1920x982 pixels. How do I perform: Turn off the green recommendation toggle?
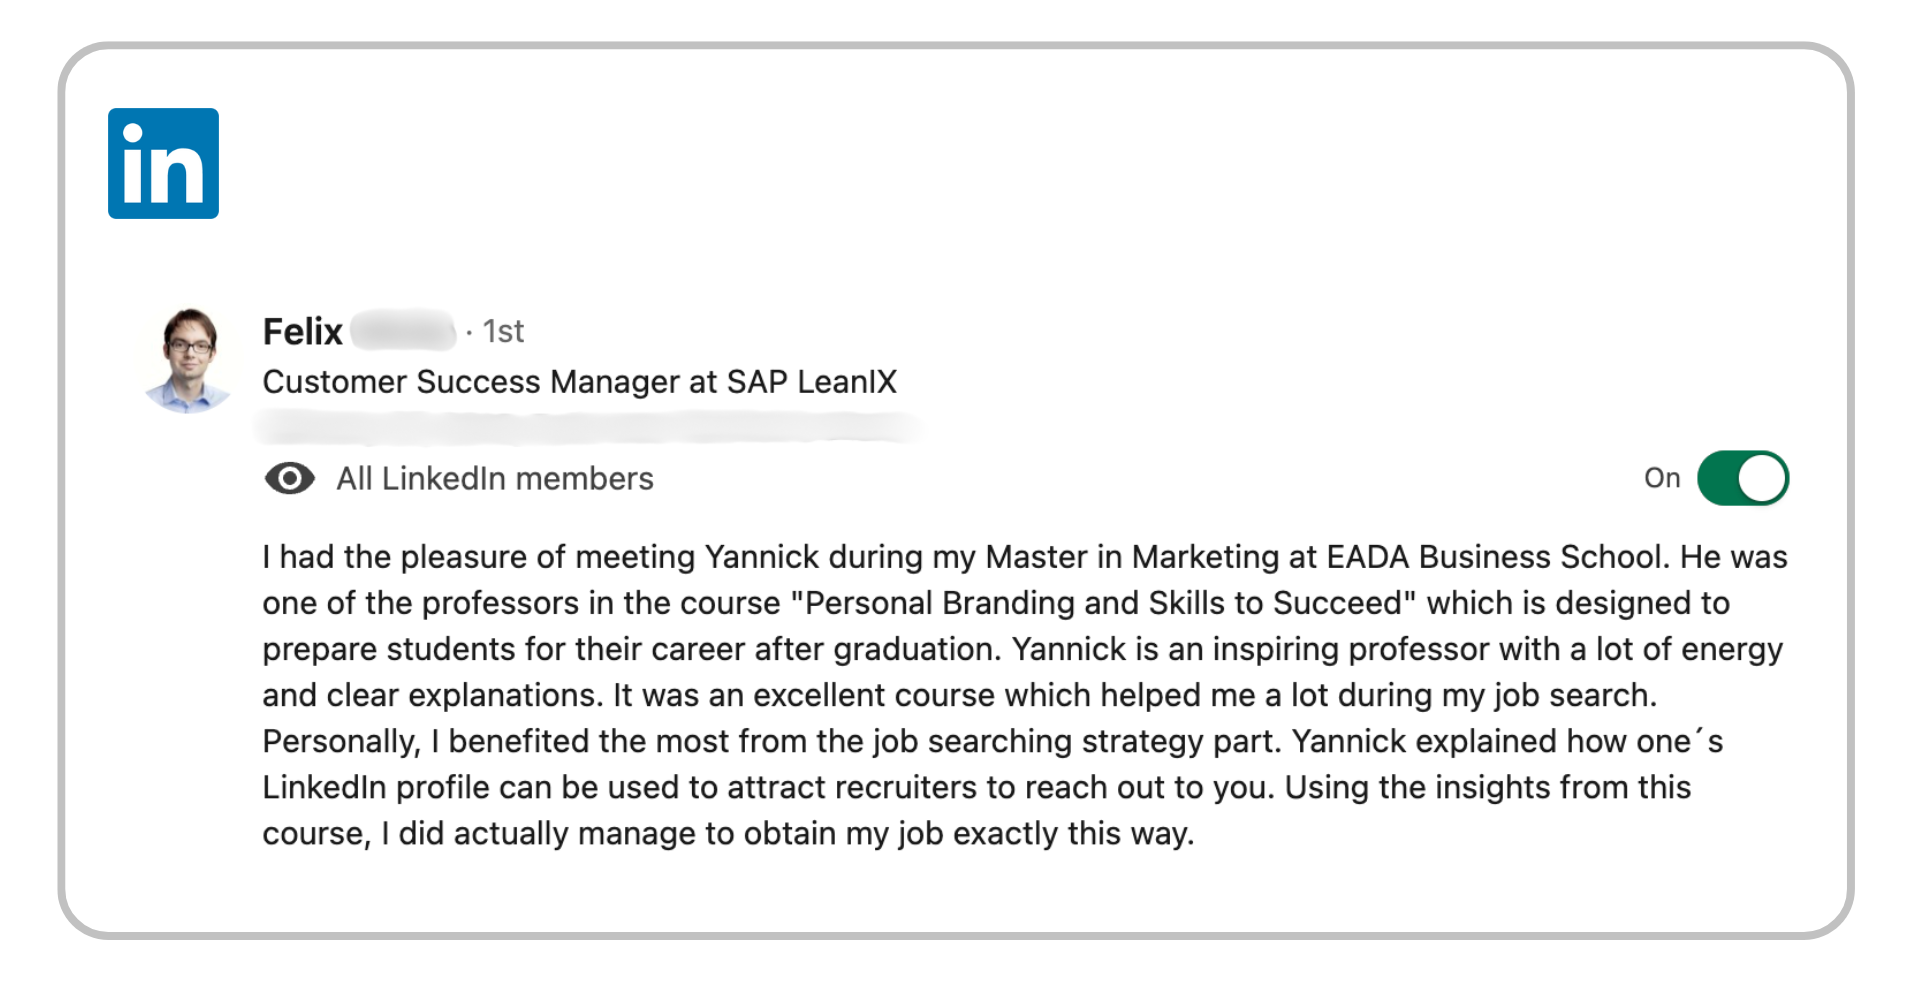pyautogui.click(x=1742, y=478)
